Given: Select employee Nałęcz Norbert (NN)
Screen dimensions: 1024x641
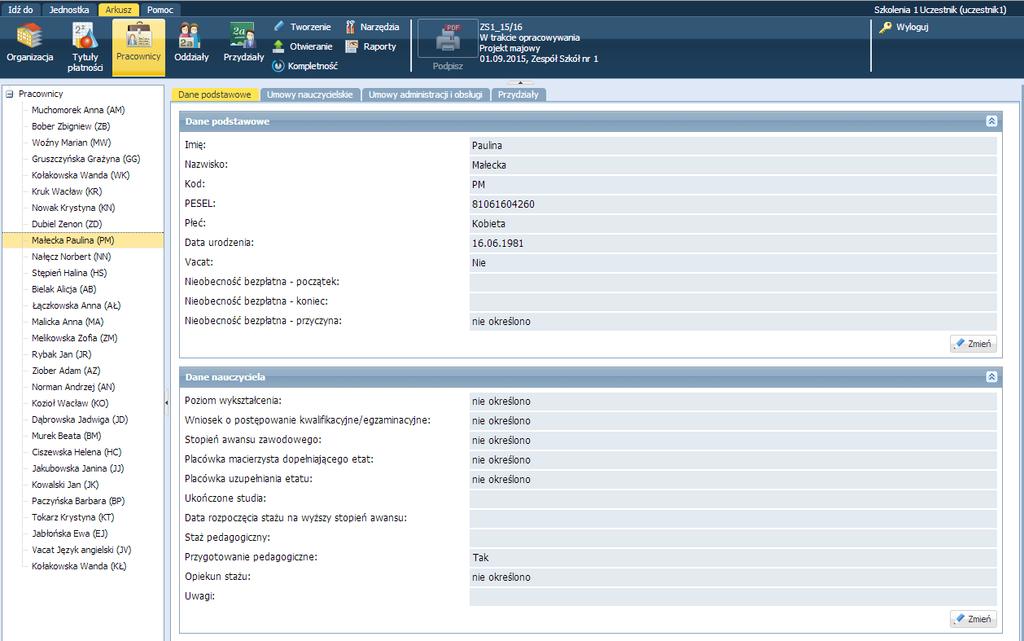Looking at the screenshot, I should (71, 257).
